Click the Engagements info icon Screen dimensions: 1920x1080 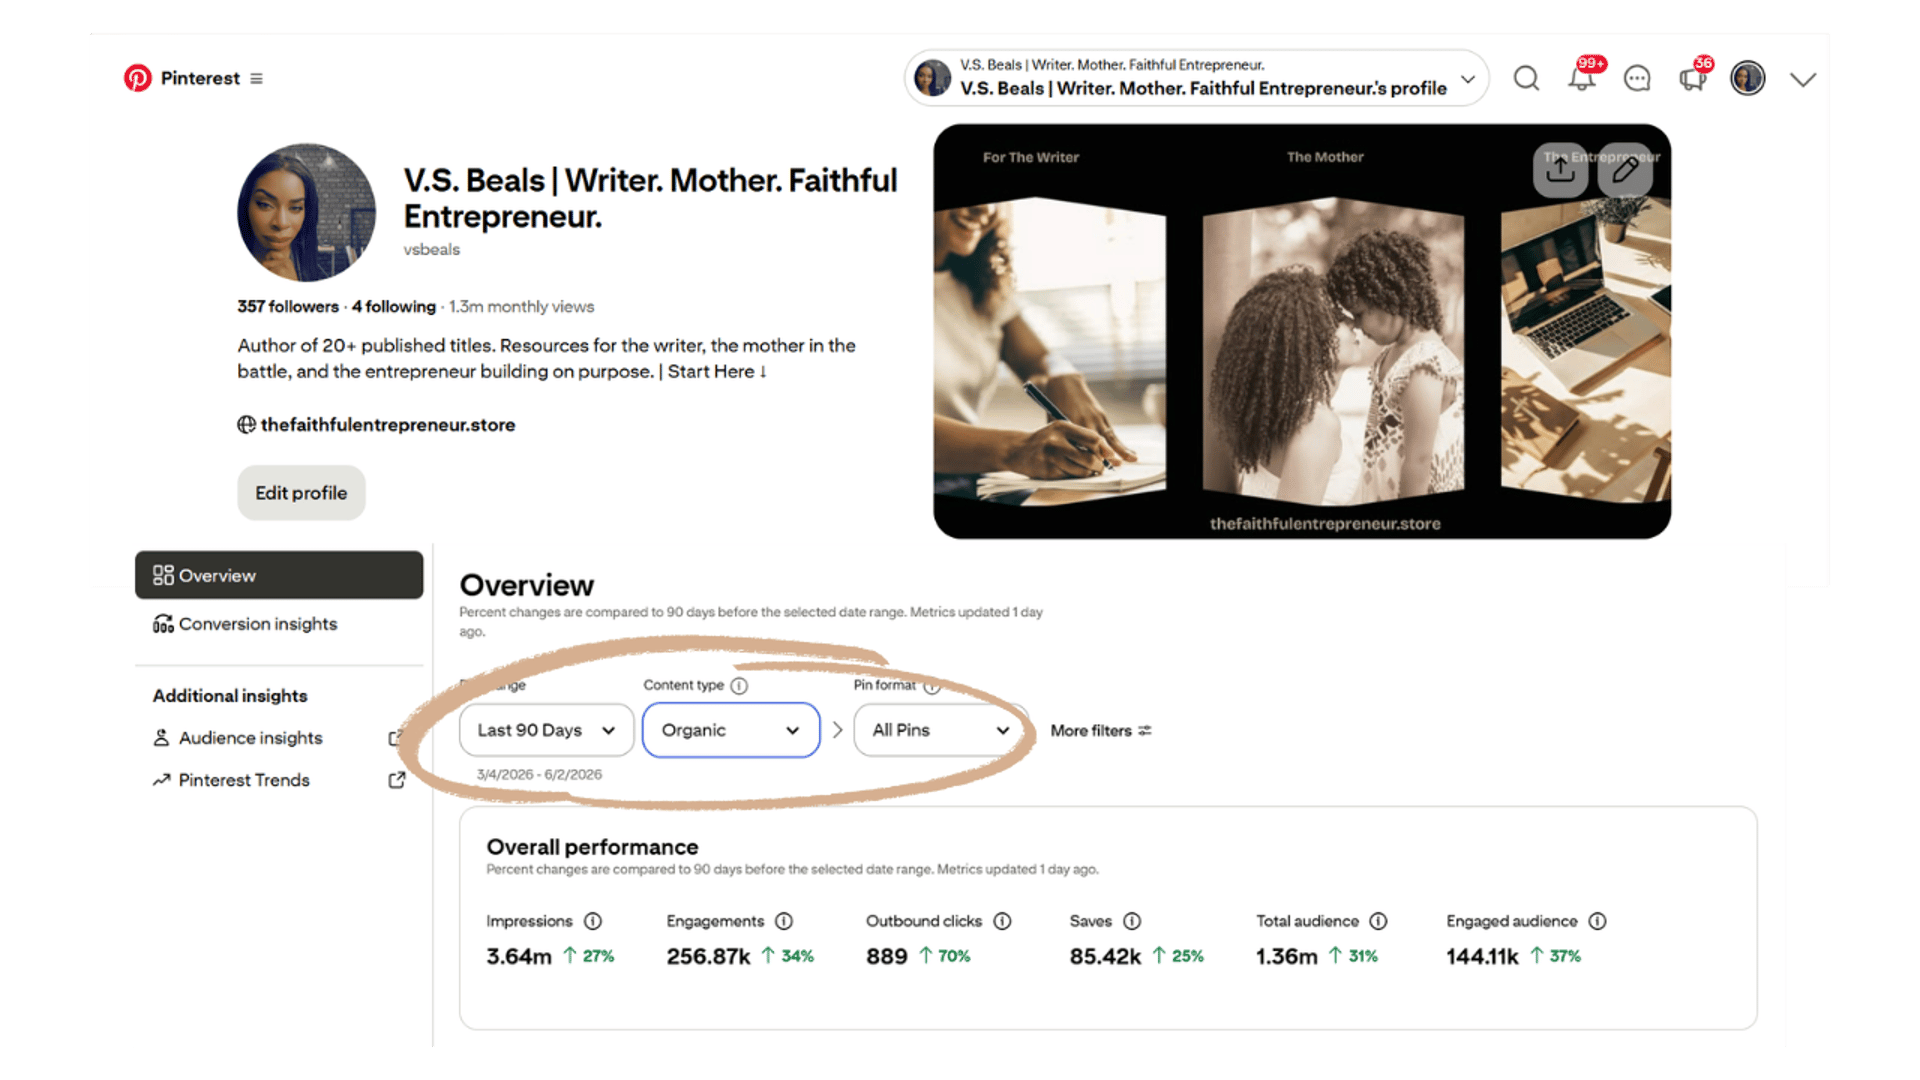(x=784, y=921)
